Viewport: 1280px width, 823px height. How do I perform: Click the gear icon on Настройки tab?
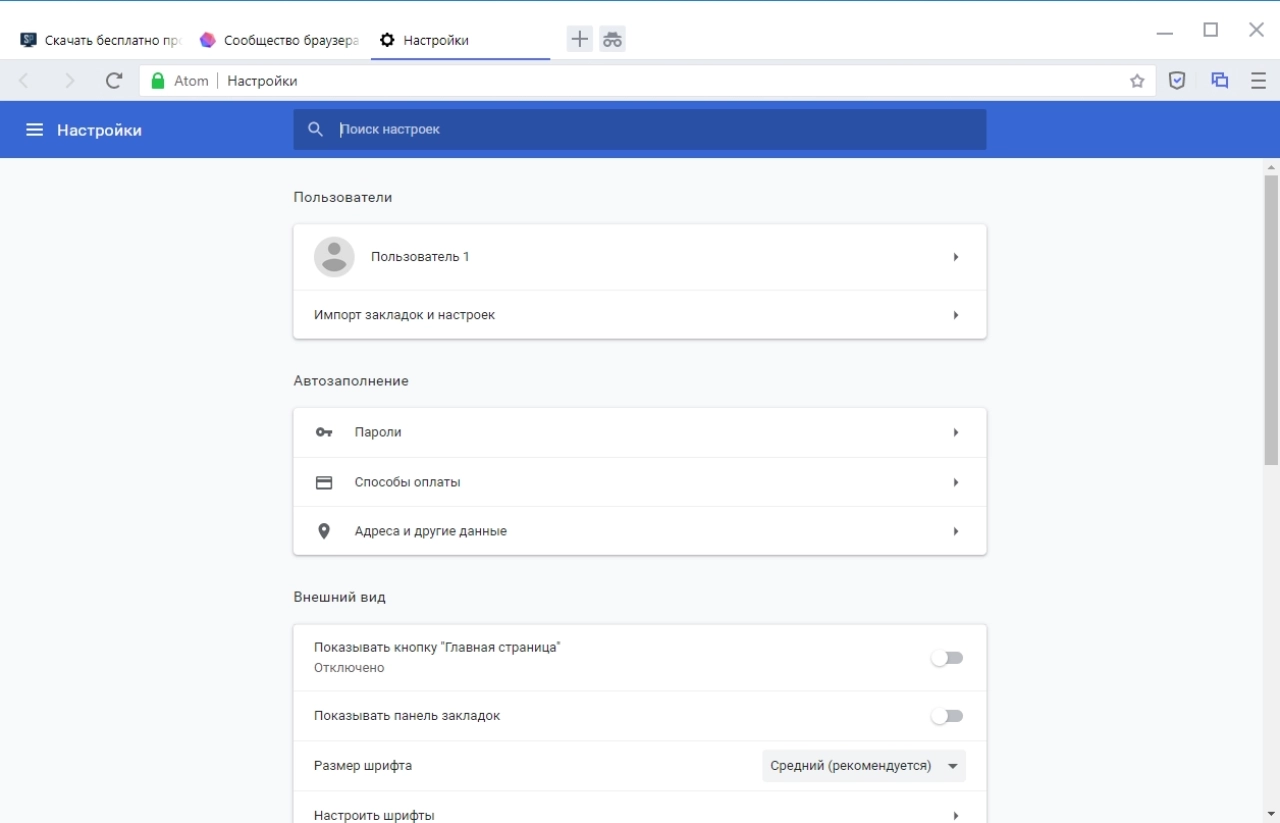388,40
